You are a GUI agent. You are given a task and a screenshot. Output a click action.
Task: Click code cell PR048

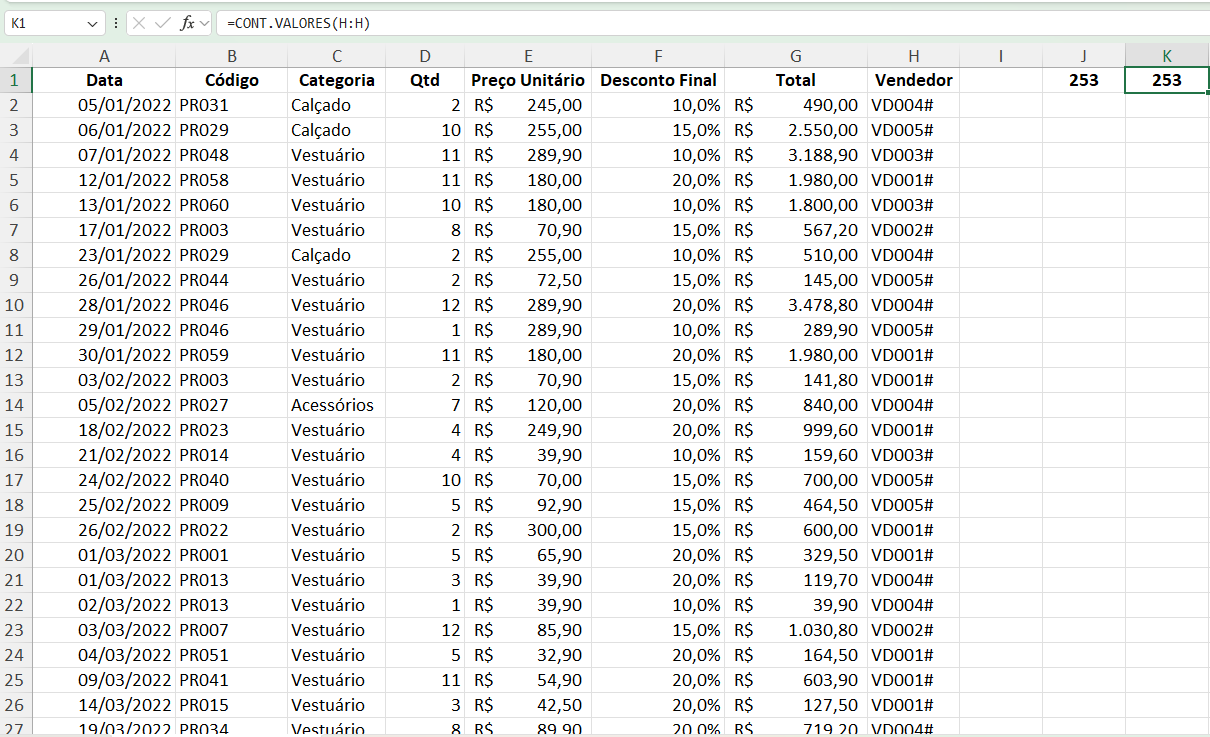coord(231,155)
